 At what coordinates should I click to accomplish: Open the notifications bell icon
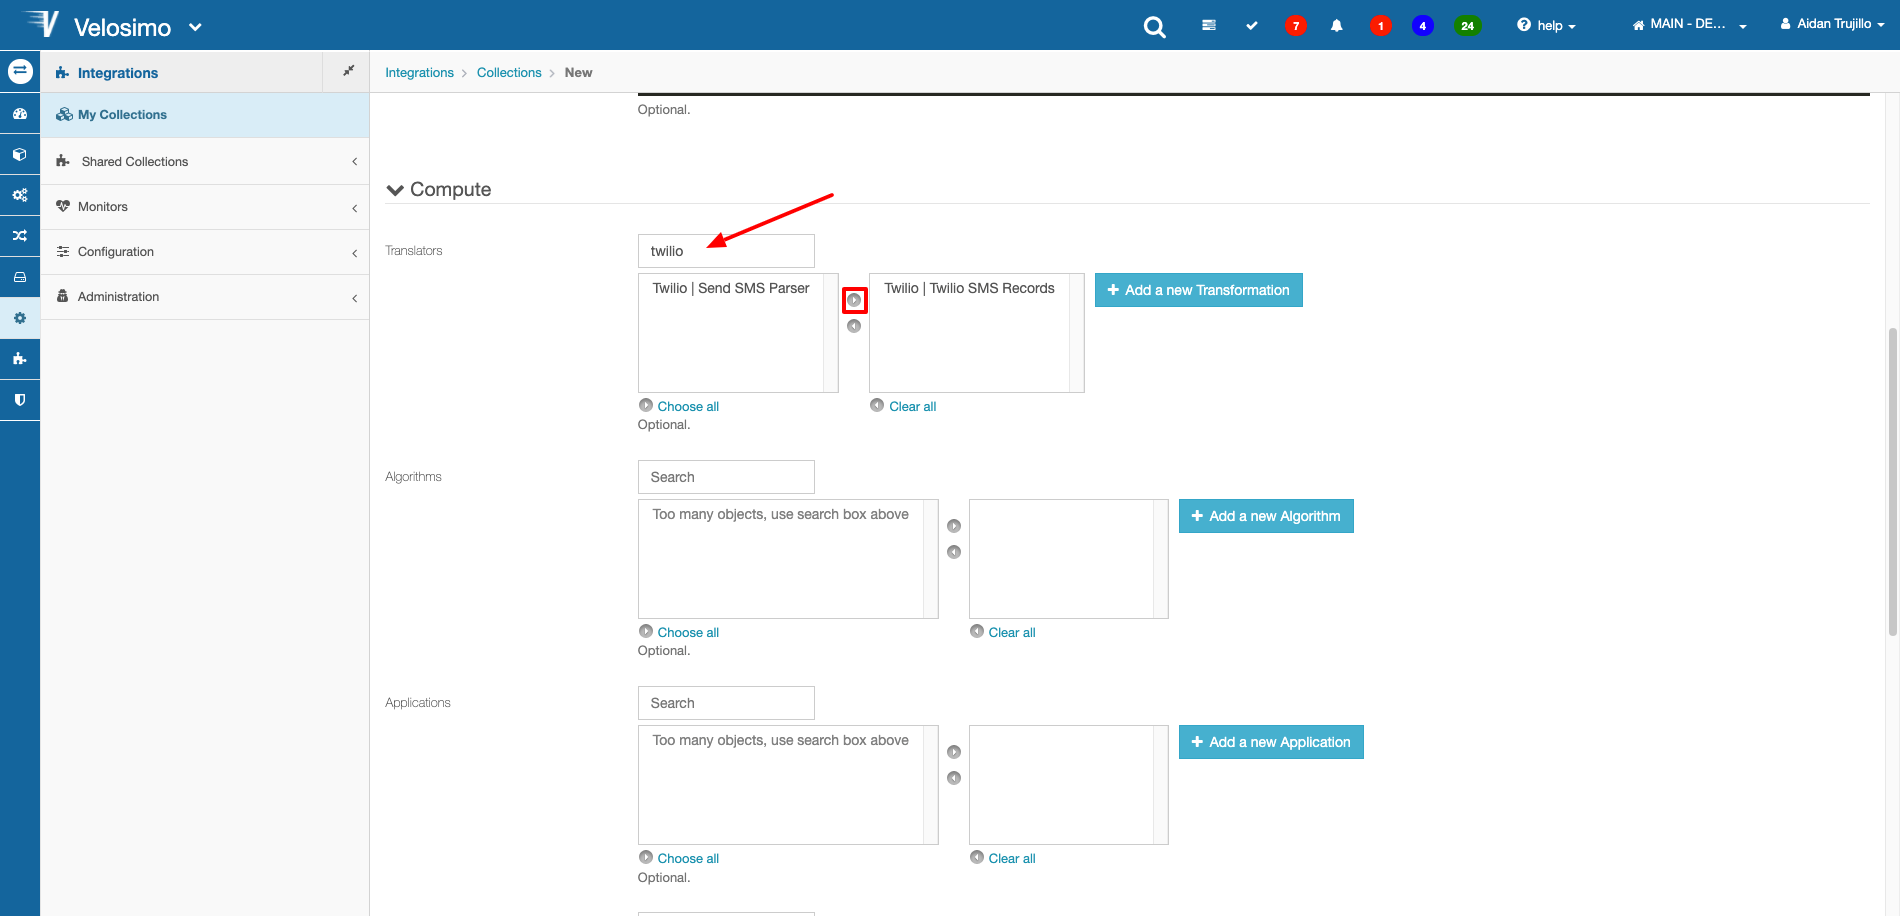pyautogui.click(x=1337, y=25)
